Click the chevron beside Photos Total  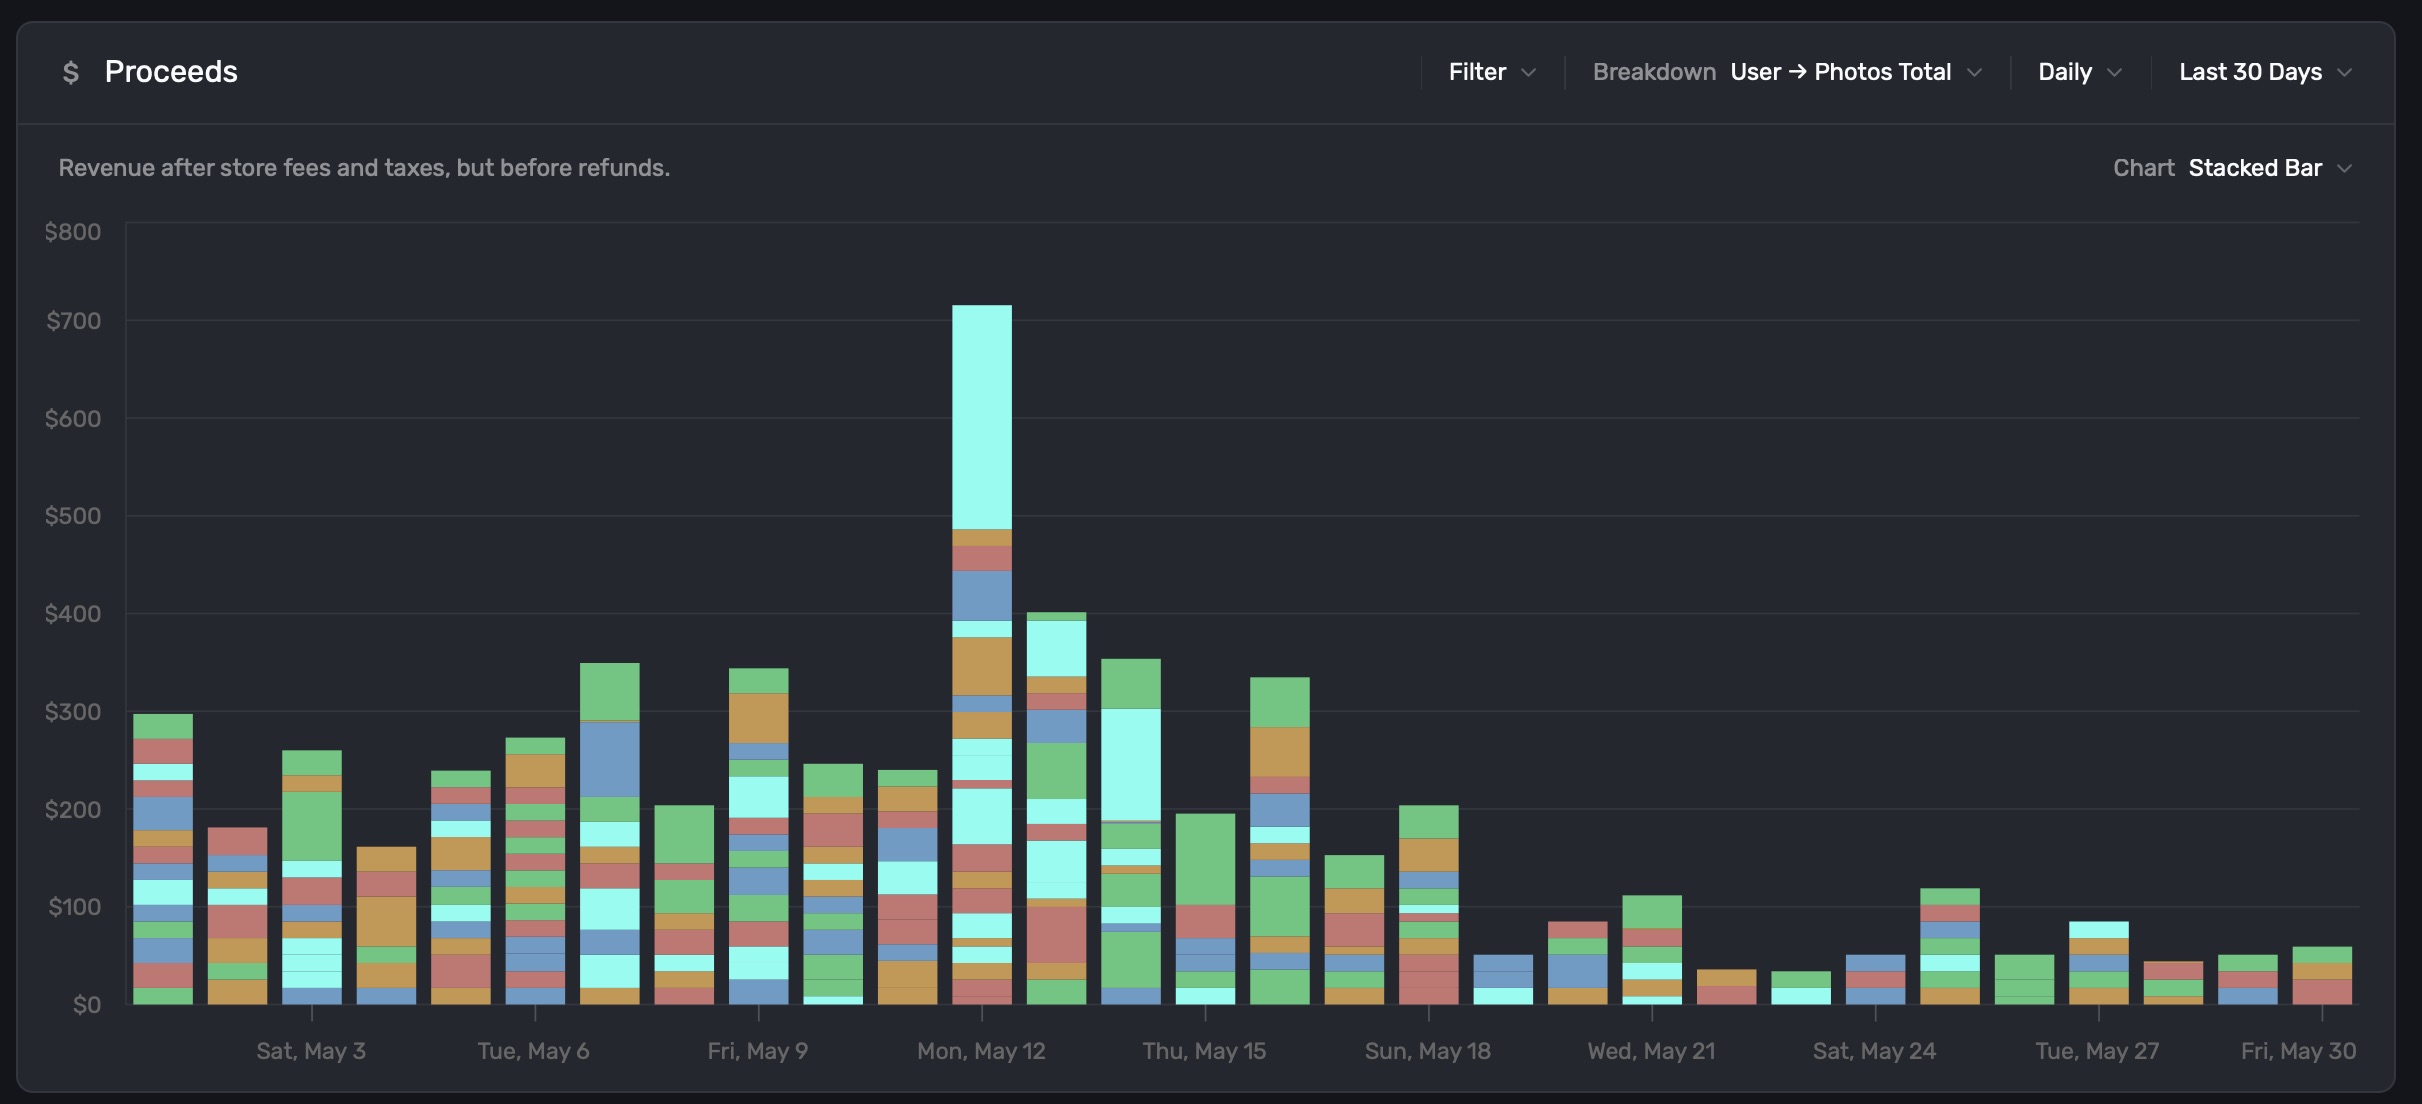pos(1974,73)
